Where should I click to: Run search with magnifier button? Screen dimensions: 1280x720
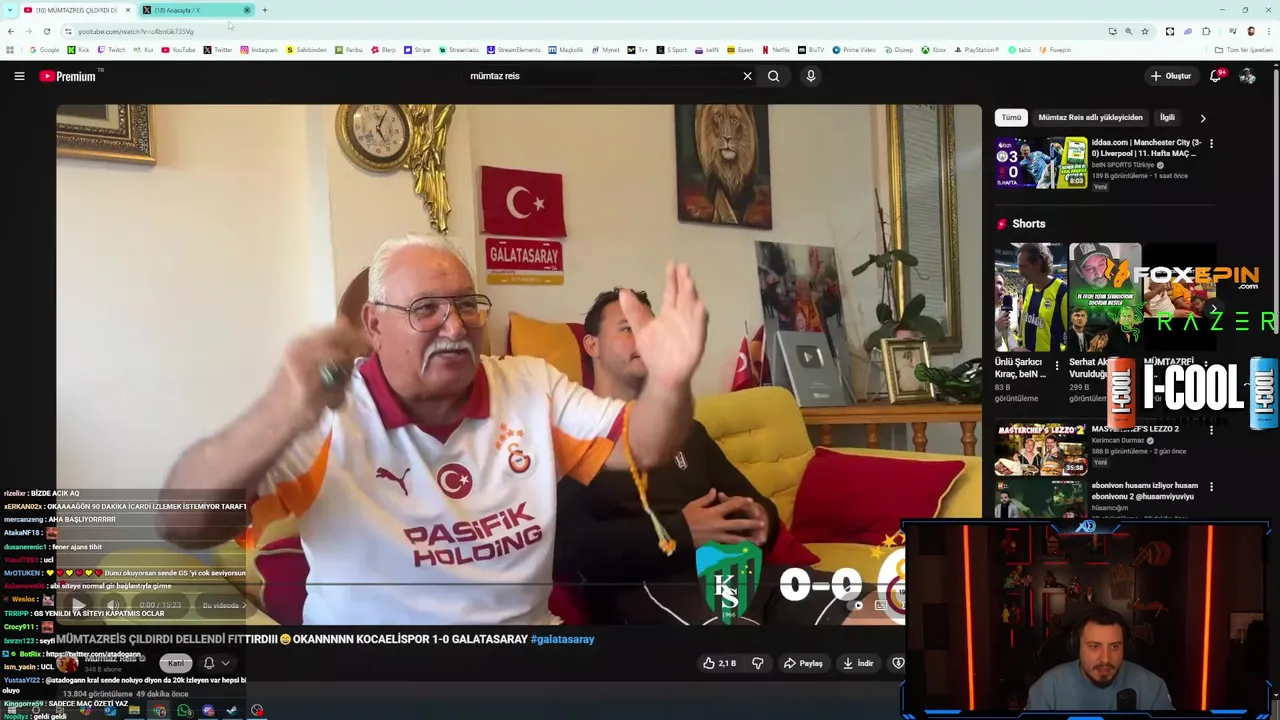click(x=773, y=76)
